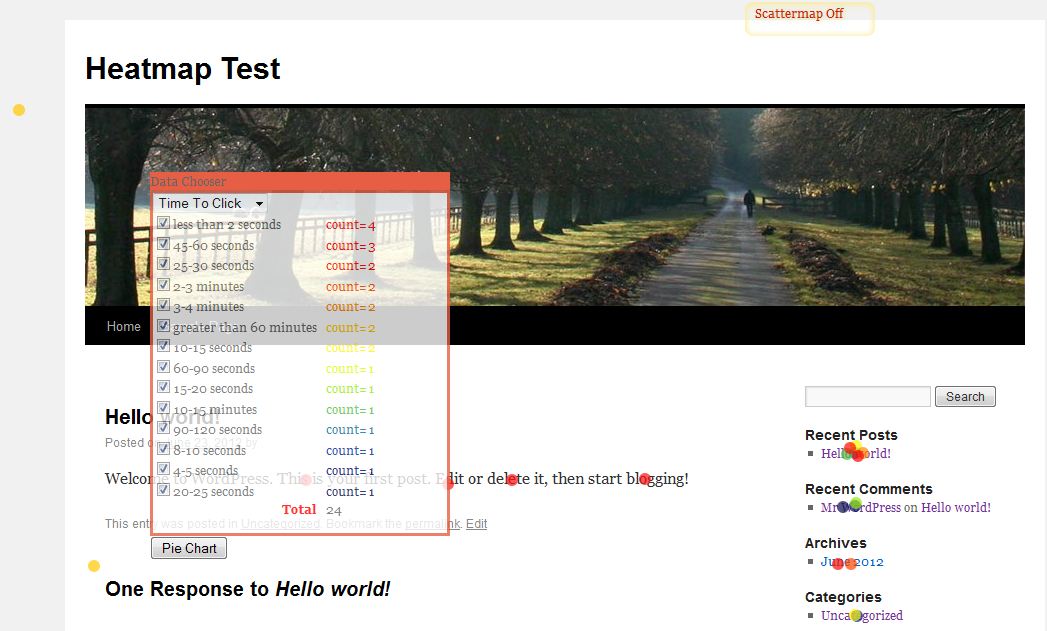Click 'One Response to Hello world!' heading
Screen dimensions: 1047x631
pyautogui.click(x=248, y=589)
